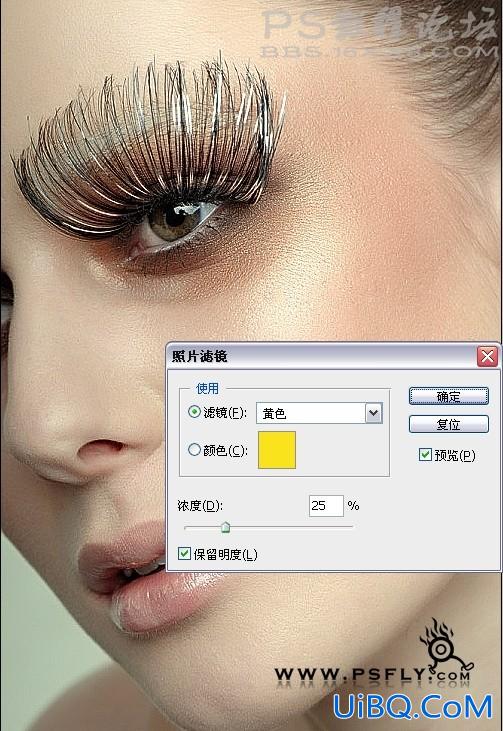Toggle the 保留明度(L) checkbox
The image size is (503, 731).
pyautogui.click(x=185, y=554)
